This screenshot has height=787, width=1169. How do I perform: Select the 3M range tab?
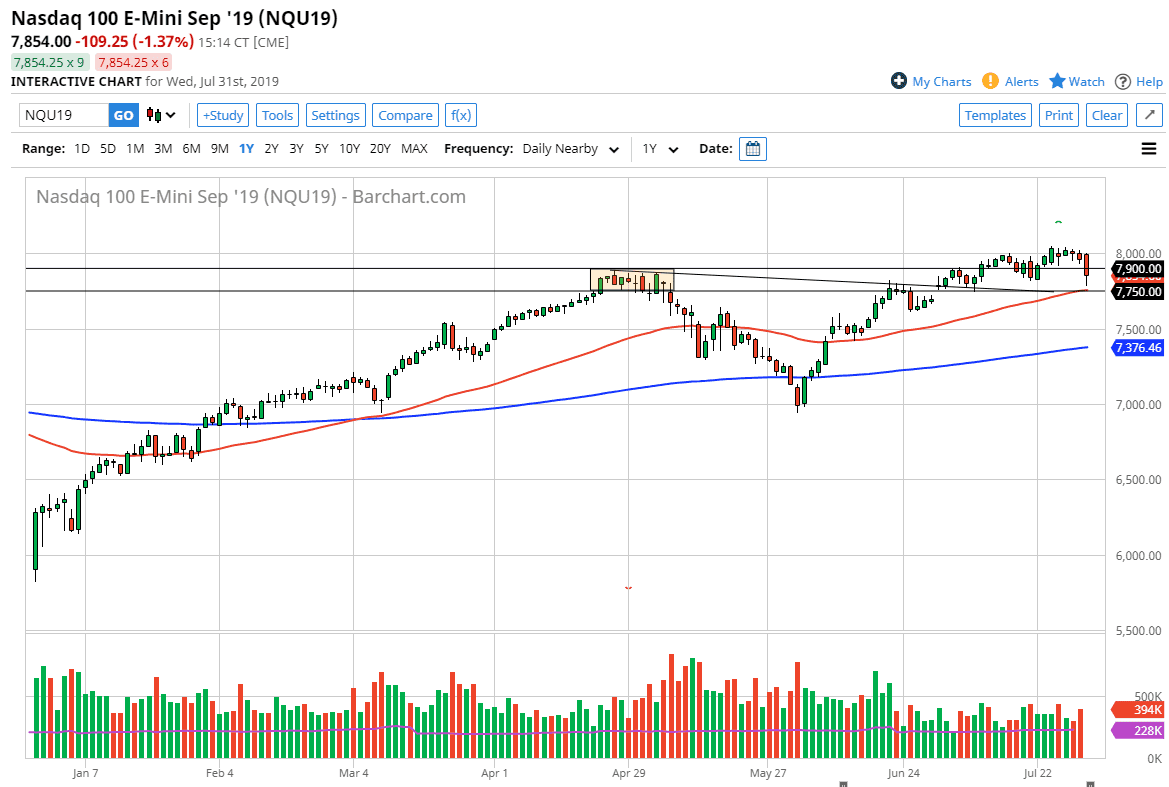tap(163, 148)
